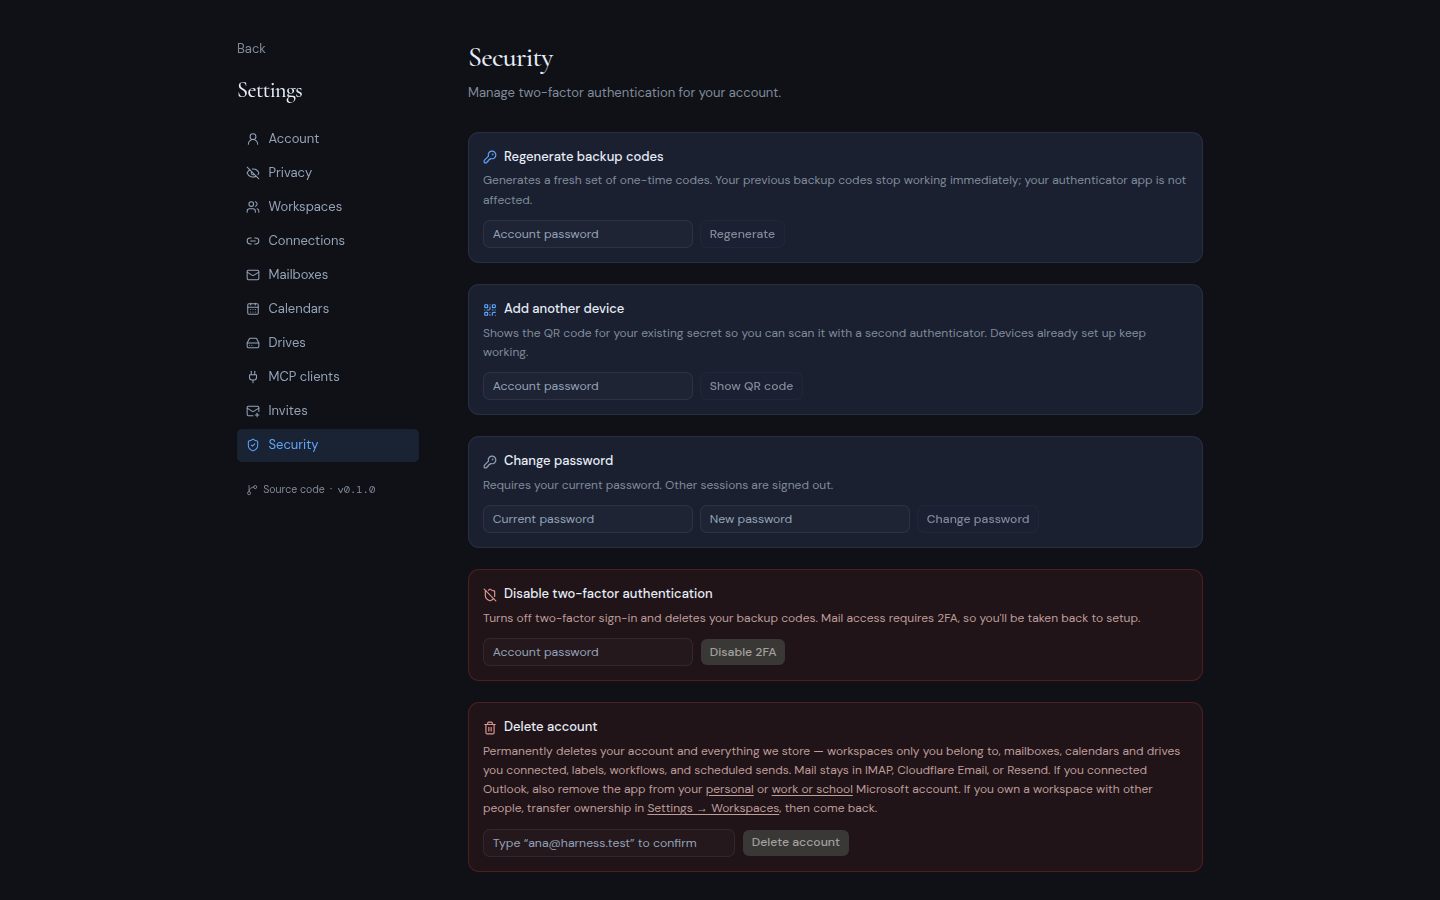Go to the Invites settings page

[x=328, y=411]
